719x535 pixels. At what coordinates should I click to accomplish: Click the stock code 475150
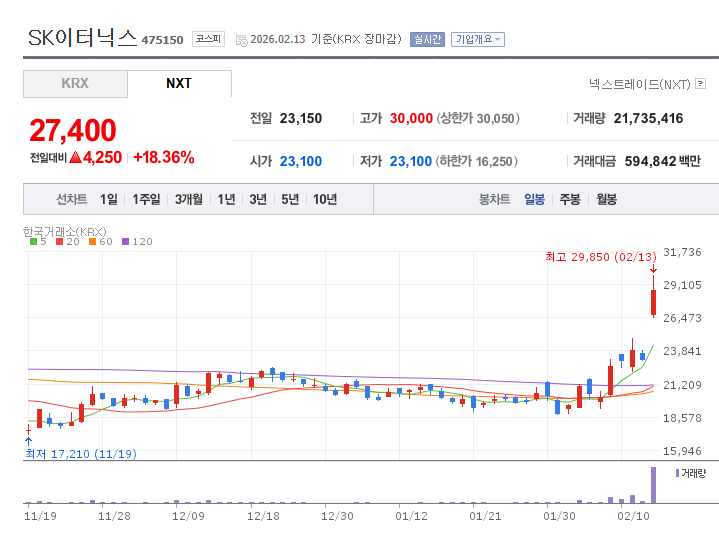pos(162,40)
